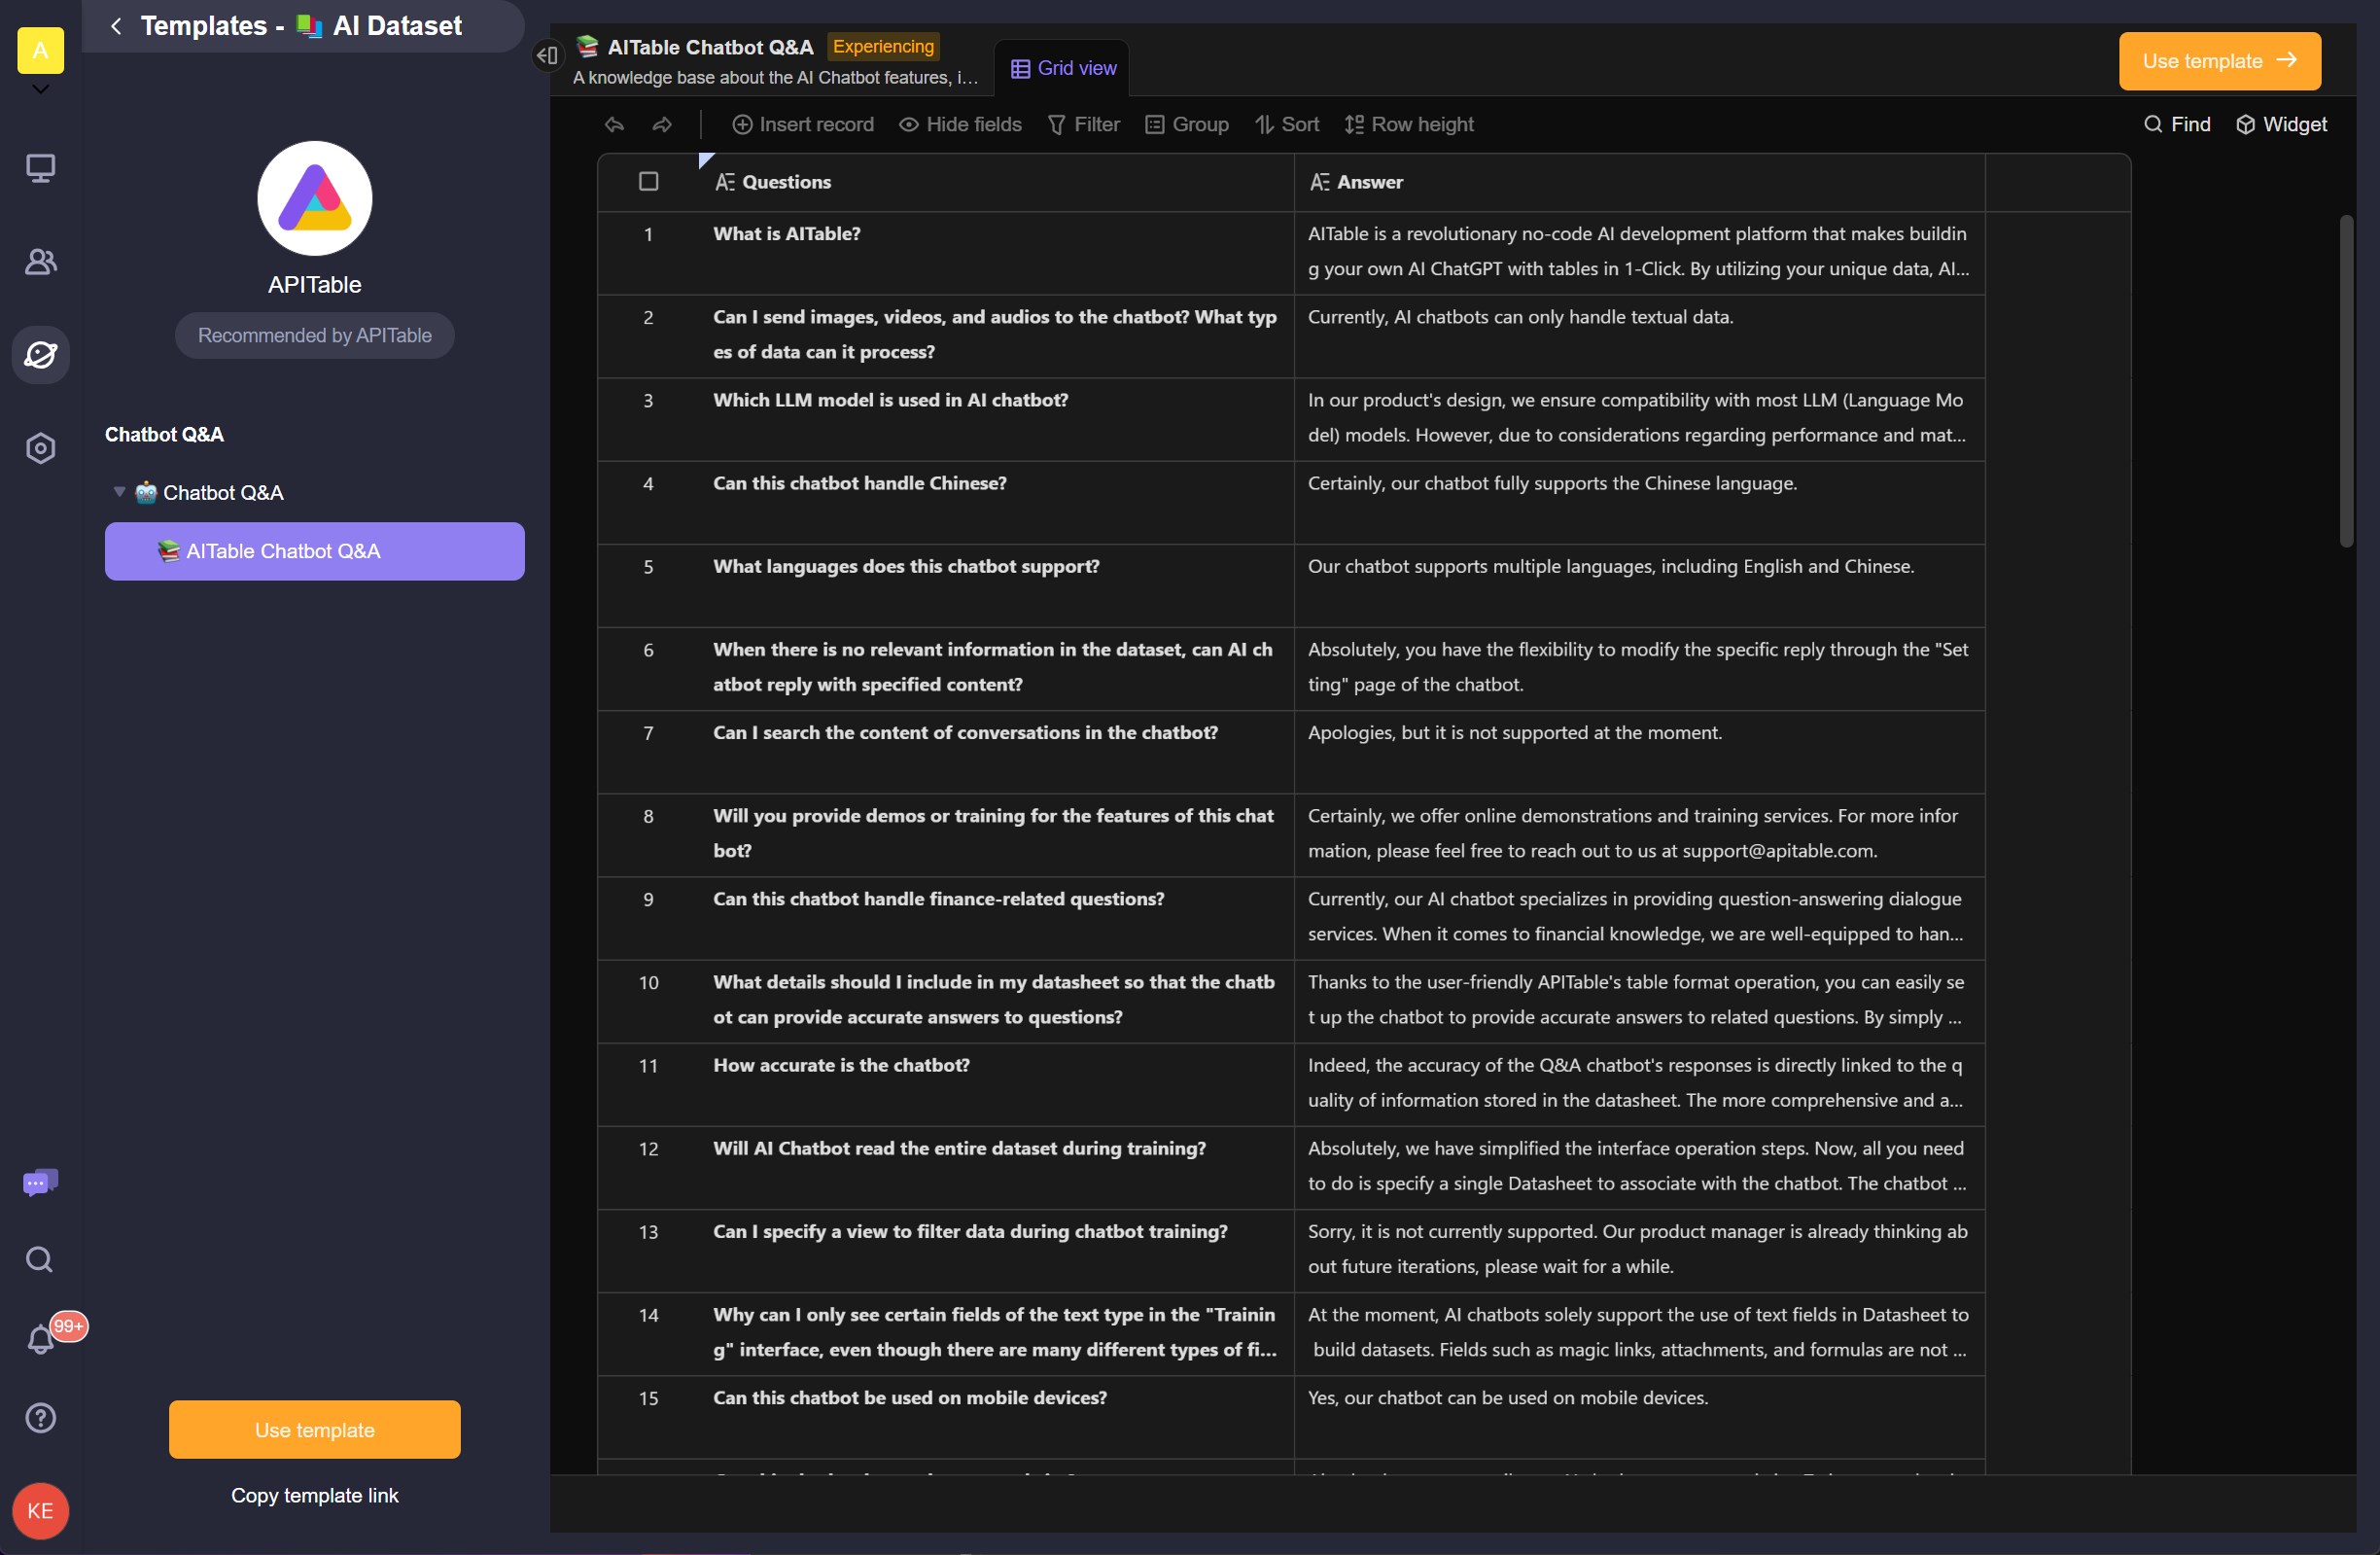Go back from Templates AI Dataset
Image resolution: width=2380 pixels, height=1555 pixels.
pos(116,26)
